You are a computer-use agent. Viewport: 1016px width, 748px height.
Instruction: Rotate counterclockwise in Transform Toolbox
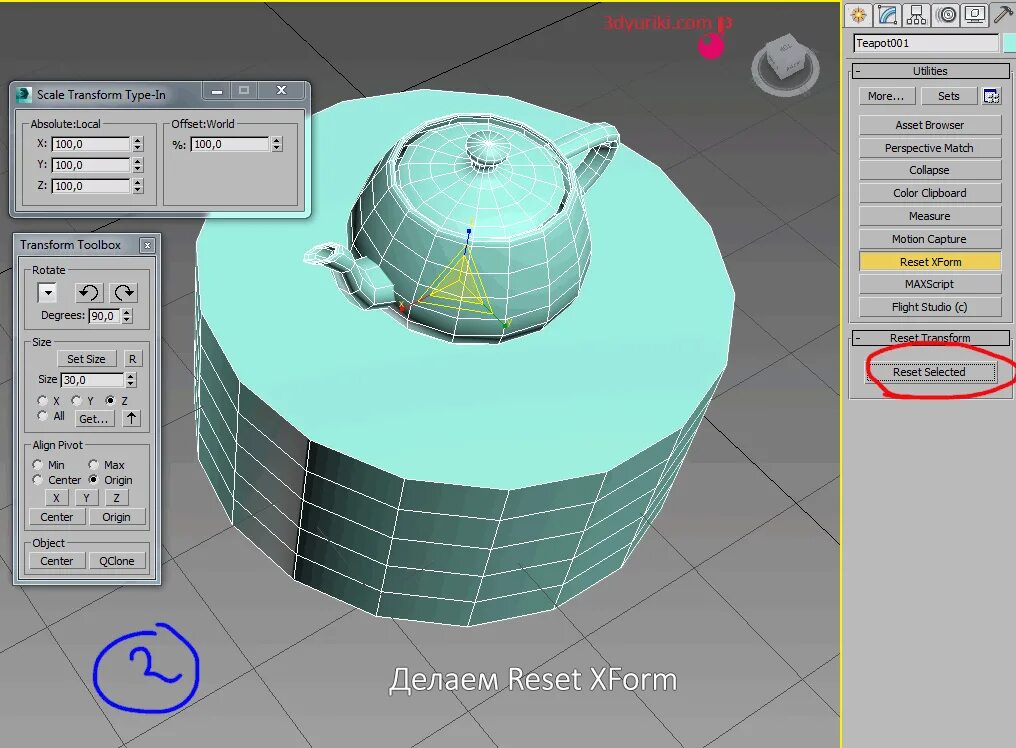click(89, 293)
